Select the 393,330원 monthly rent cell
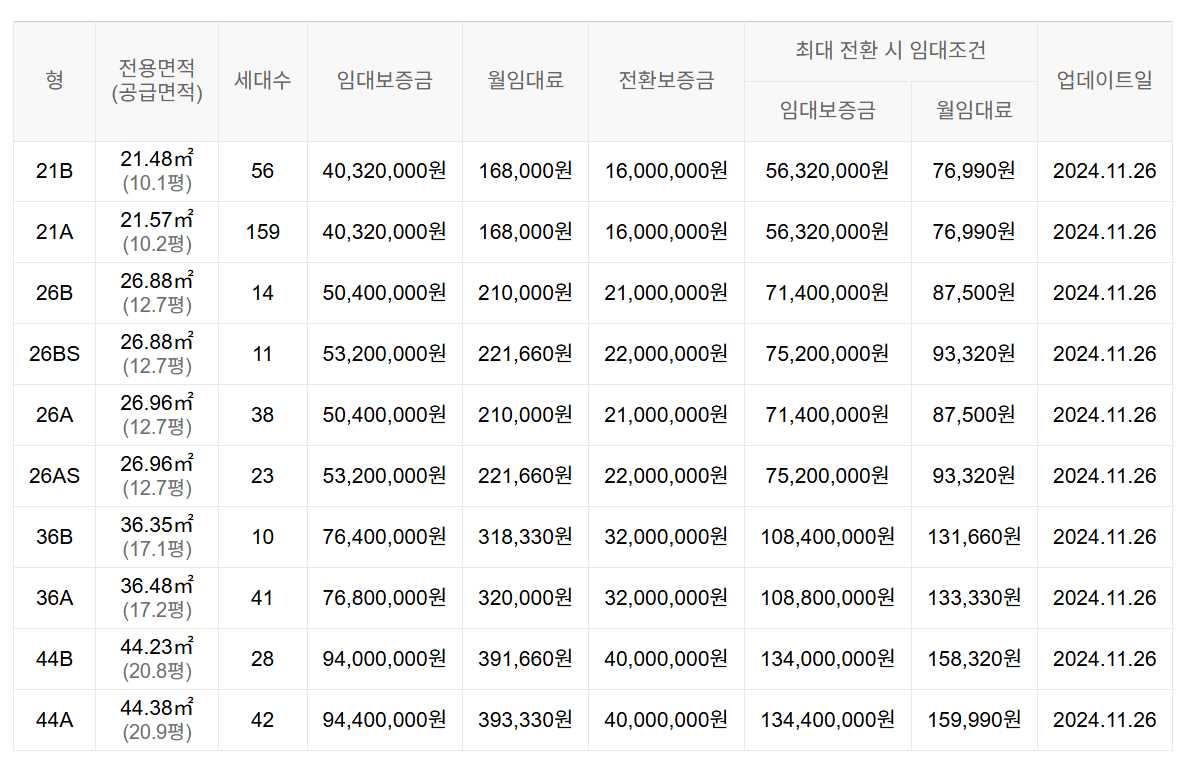Screen dimensions: 1187x769 [525, 720]
